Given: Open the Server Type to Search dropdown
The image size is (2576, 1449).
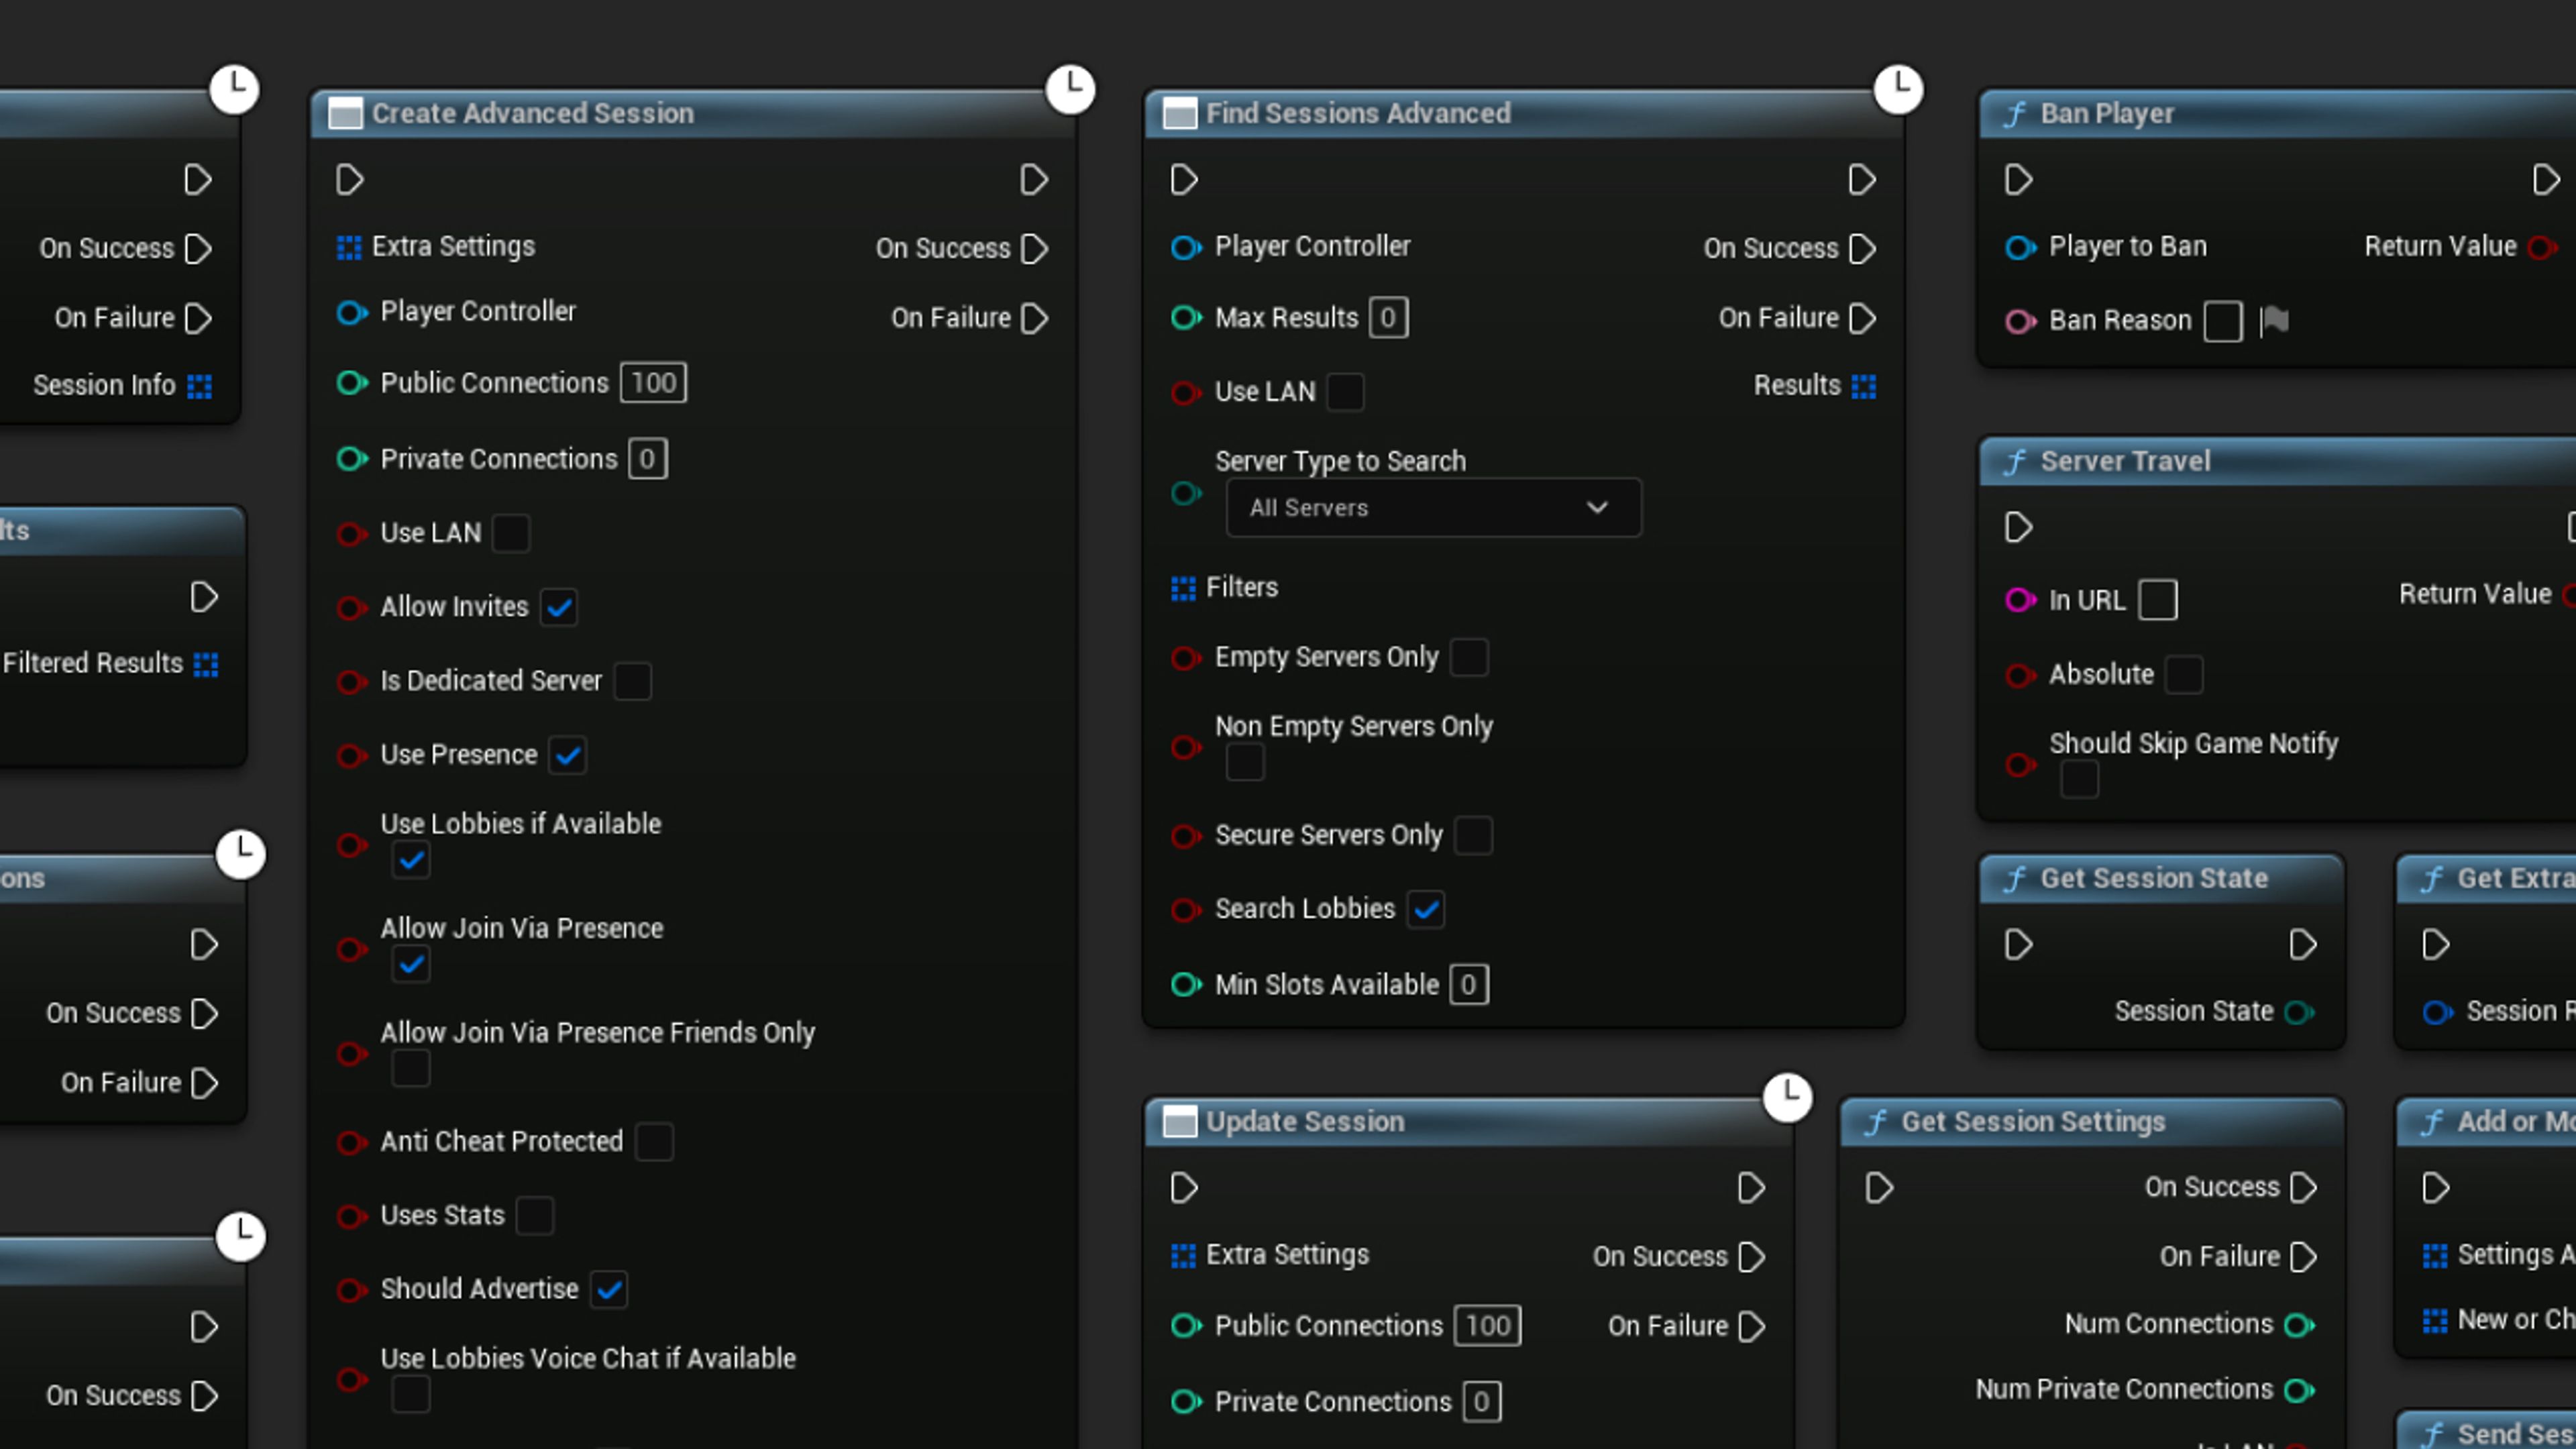Looking at the screenshot, I should click(x=1432, y=508).
